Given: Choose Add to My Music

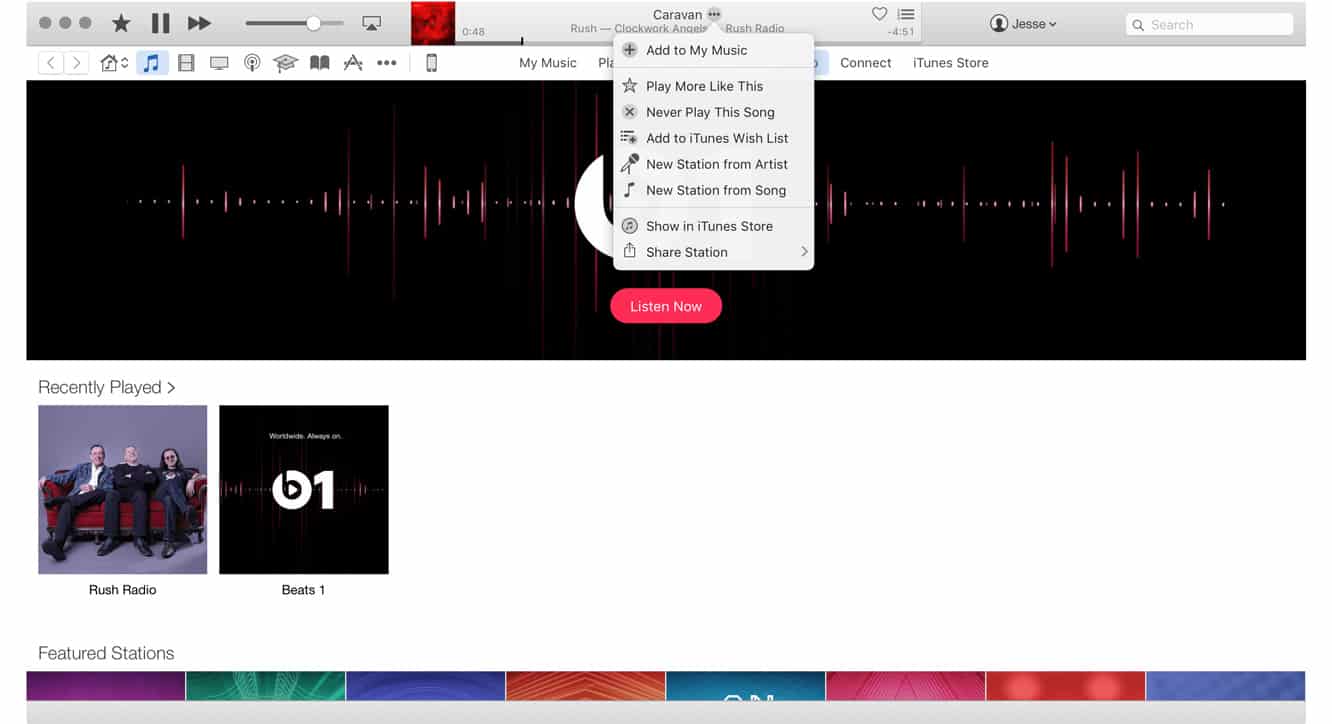Looking at the screenshot, I should (x=713, y=50).
